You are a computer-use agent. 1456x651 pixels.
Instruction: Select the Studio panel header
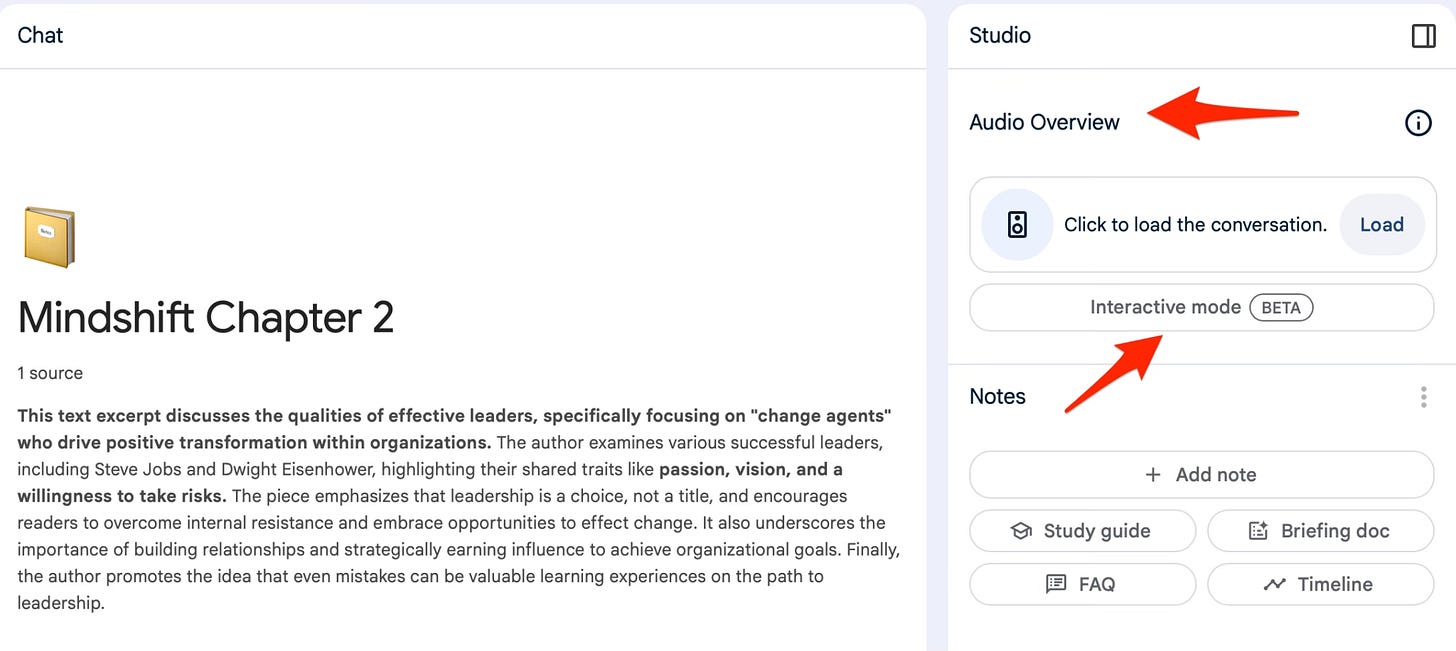point(1000,35)
